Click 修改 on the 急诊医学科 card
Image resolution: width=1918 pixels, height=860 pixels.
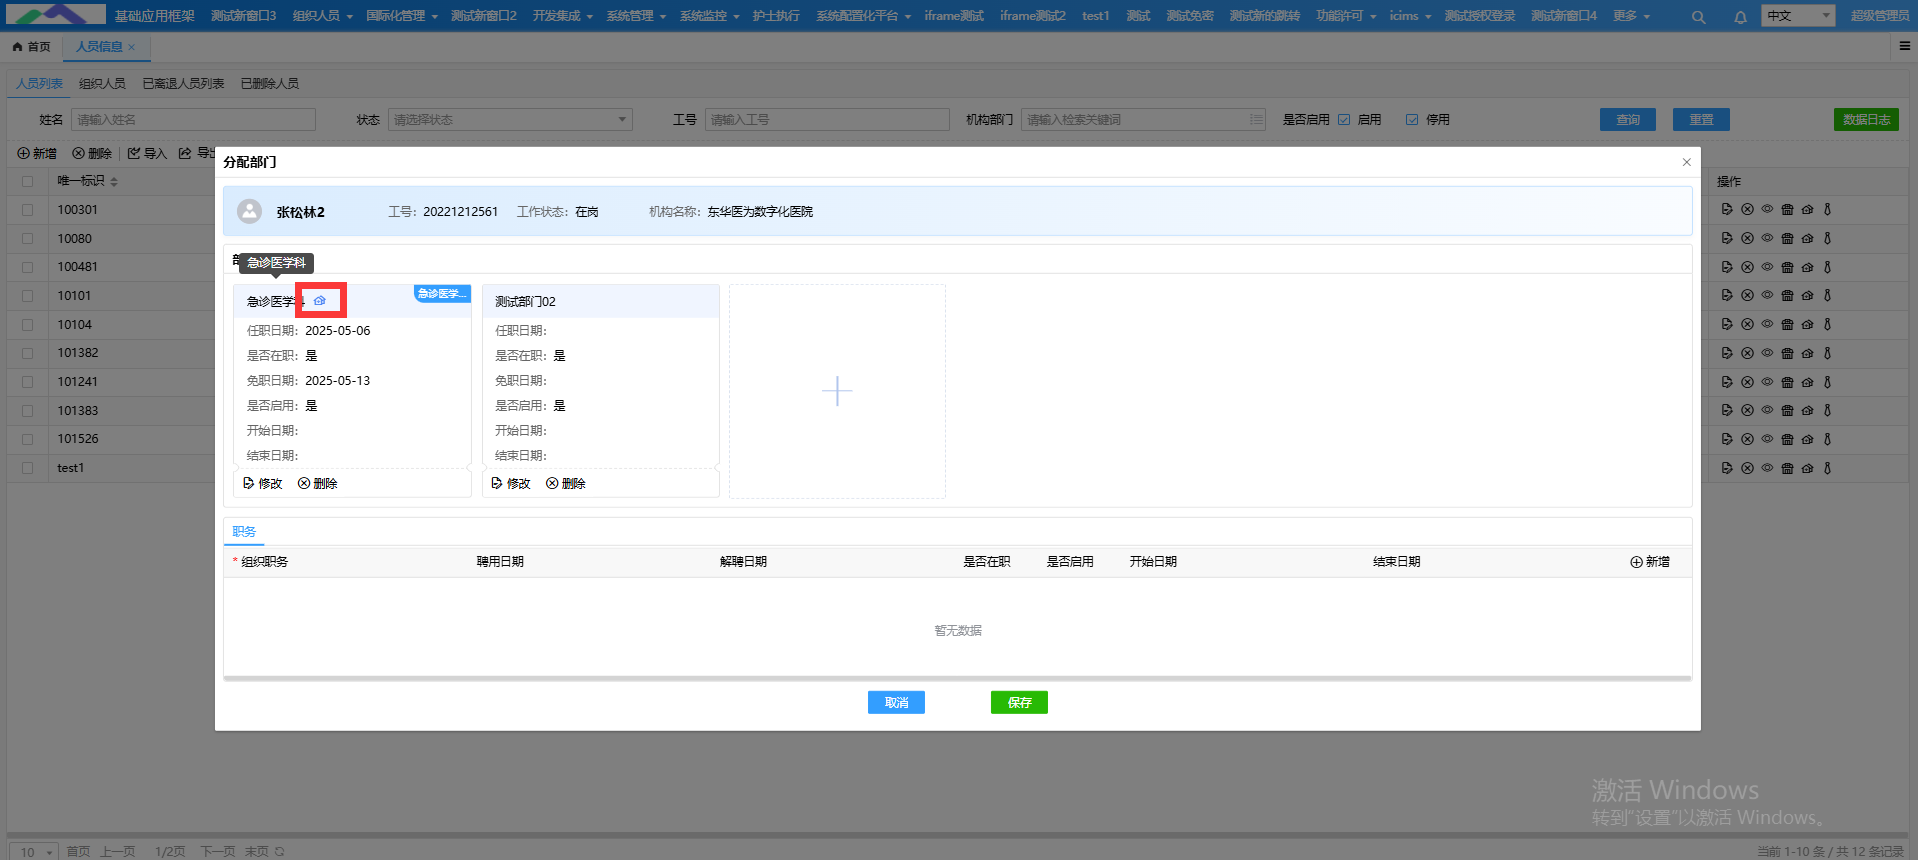[263, 483]
